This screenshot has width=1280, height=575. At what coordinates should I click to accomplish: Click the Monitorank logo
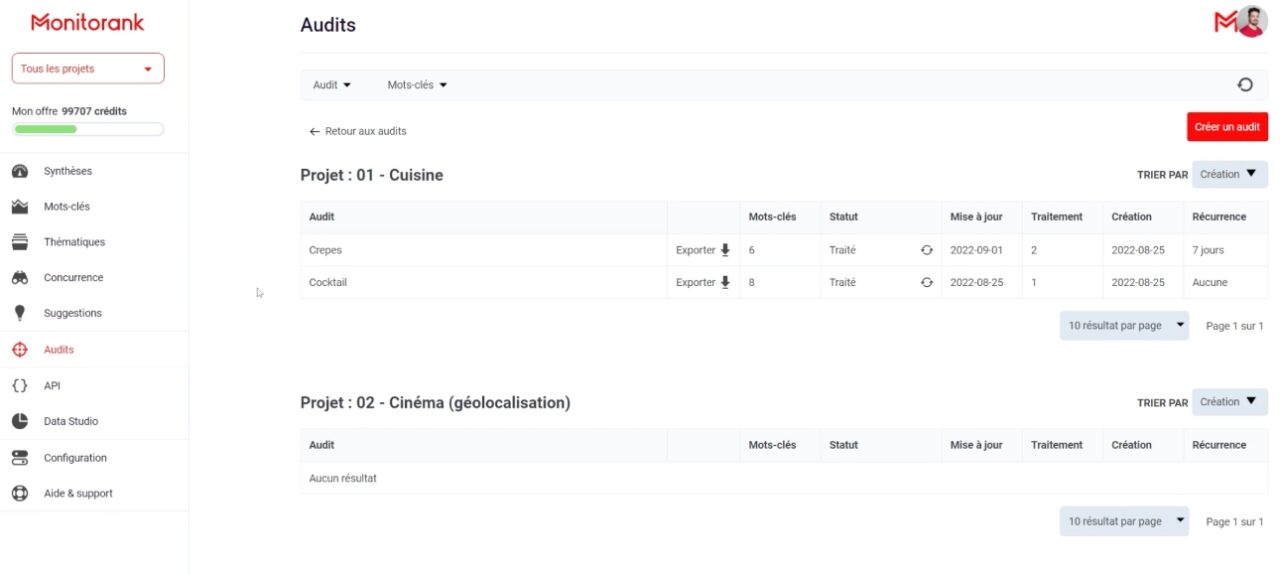pos(88,22)
